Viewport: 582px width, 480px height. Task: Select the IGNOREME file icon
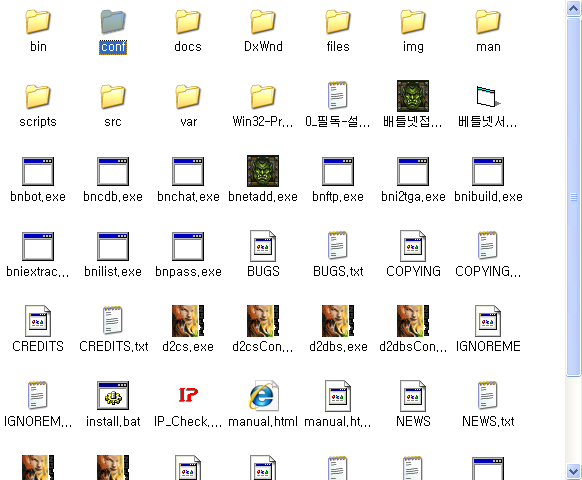click(x=488, y=321)
